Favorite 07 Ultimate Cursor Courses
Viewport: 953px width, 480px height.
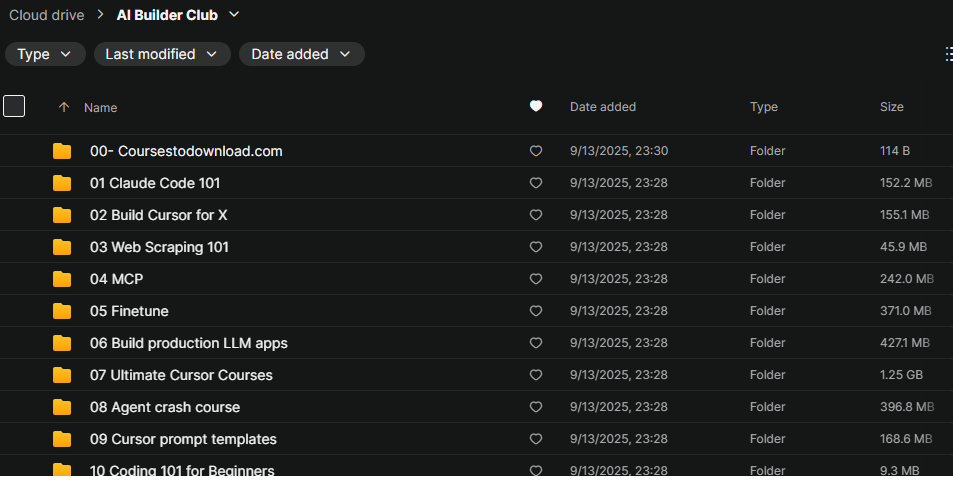[x=535, y=375]
